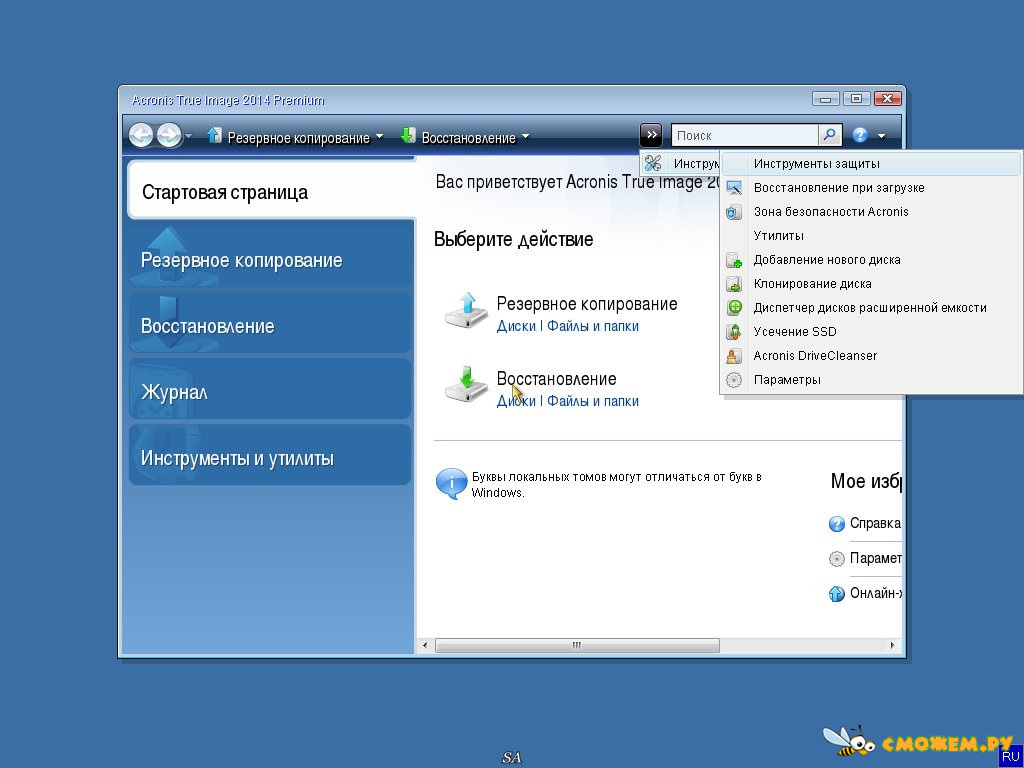Click backup icon in toolbar

(x=214, y=135)
